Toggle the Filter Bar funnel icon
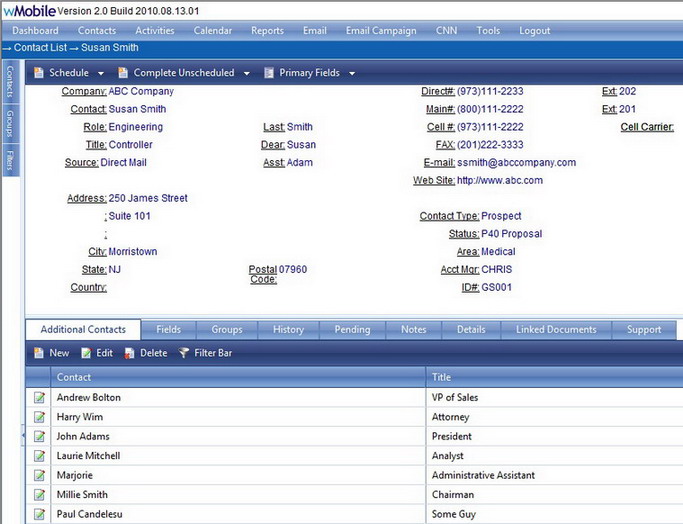Image resolution: width=683 pixels, height=524 pixels. pyautogui.click(x=184, y=353)
